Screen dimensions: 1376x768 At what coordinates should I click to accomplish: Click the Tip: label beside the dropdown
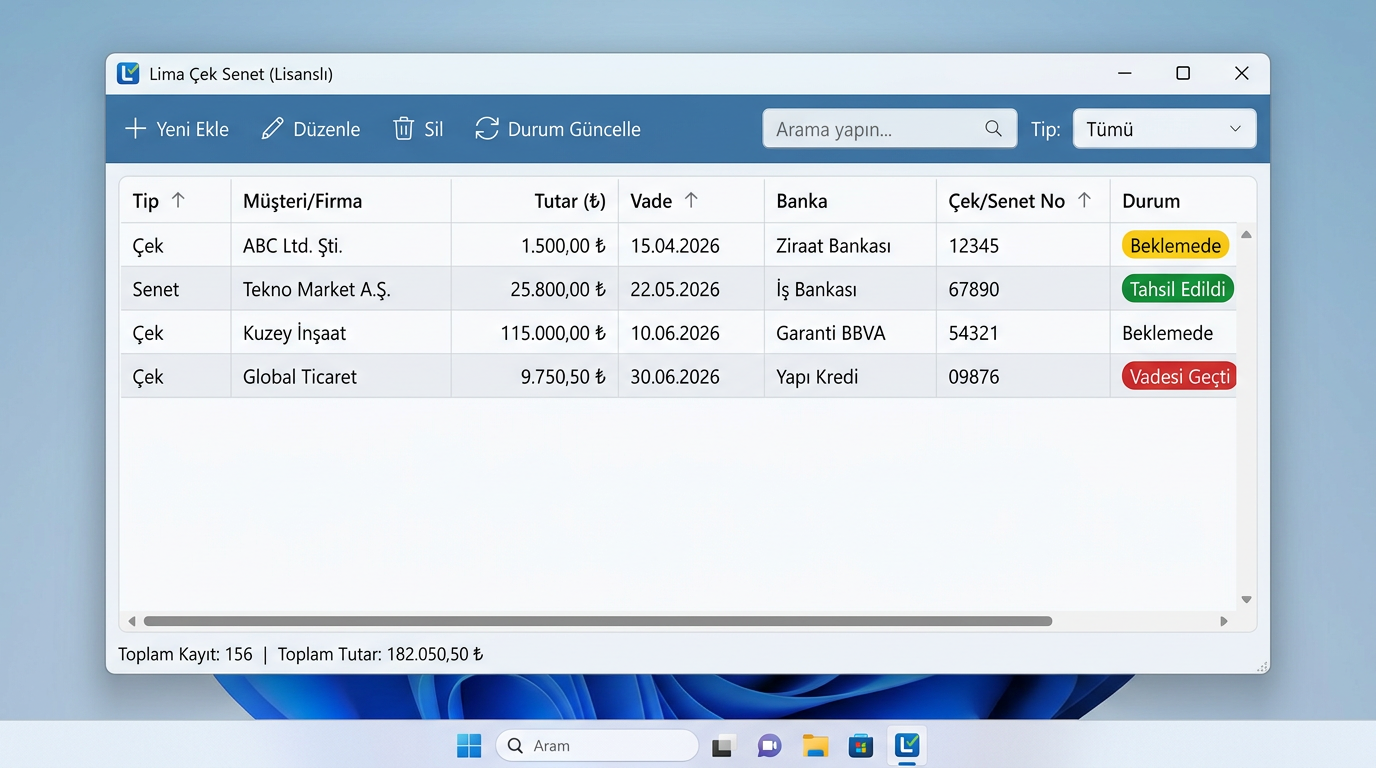(1046, 129)
